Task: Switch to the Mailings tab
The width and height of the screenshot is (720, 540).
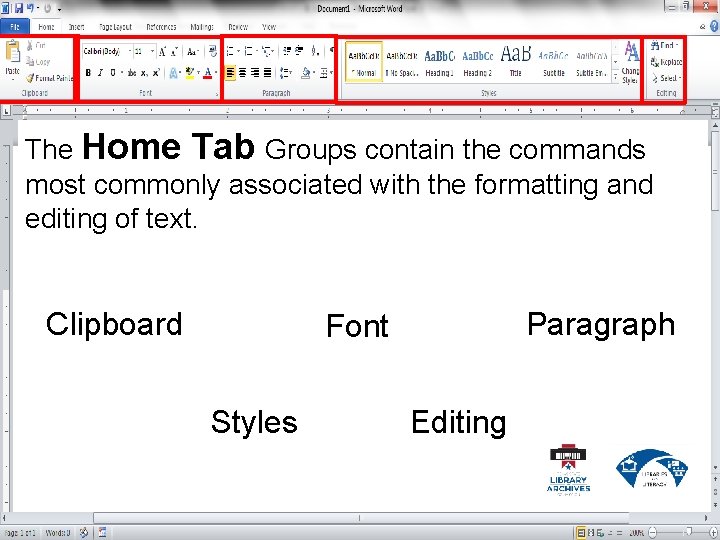Action: (x=202, y=27)
